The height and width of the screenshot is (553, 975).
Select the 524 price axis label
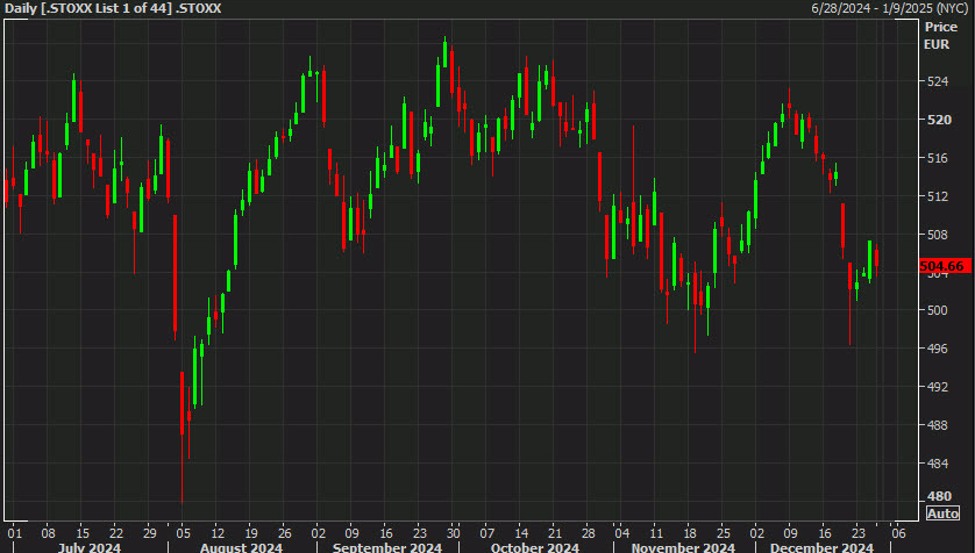pos(937,82)
